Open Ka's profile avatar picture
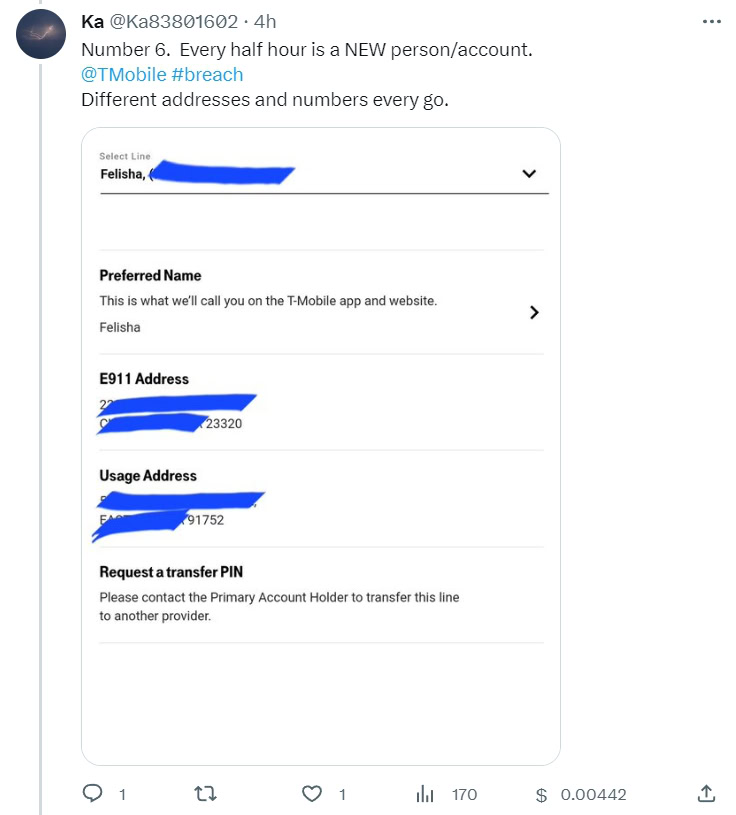This screenshot has width=736, height=815. click(43, 35)
